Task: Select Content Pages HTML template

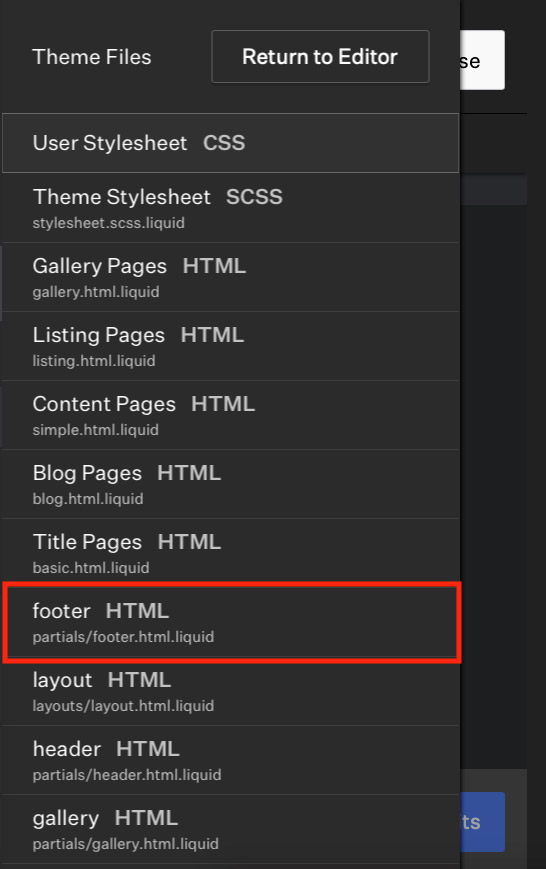Action: pyautogui.click(x=231, y=415)
